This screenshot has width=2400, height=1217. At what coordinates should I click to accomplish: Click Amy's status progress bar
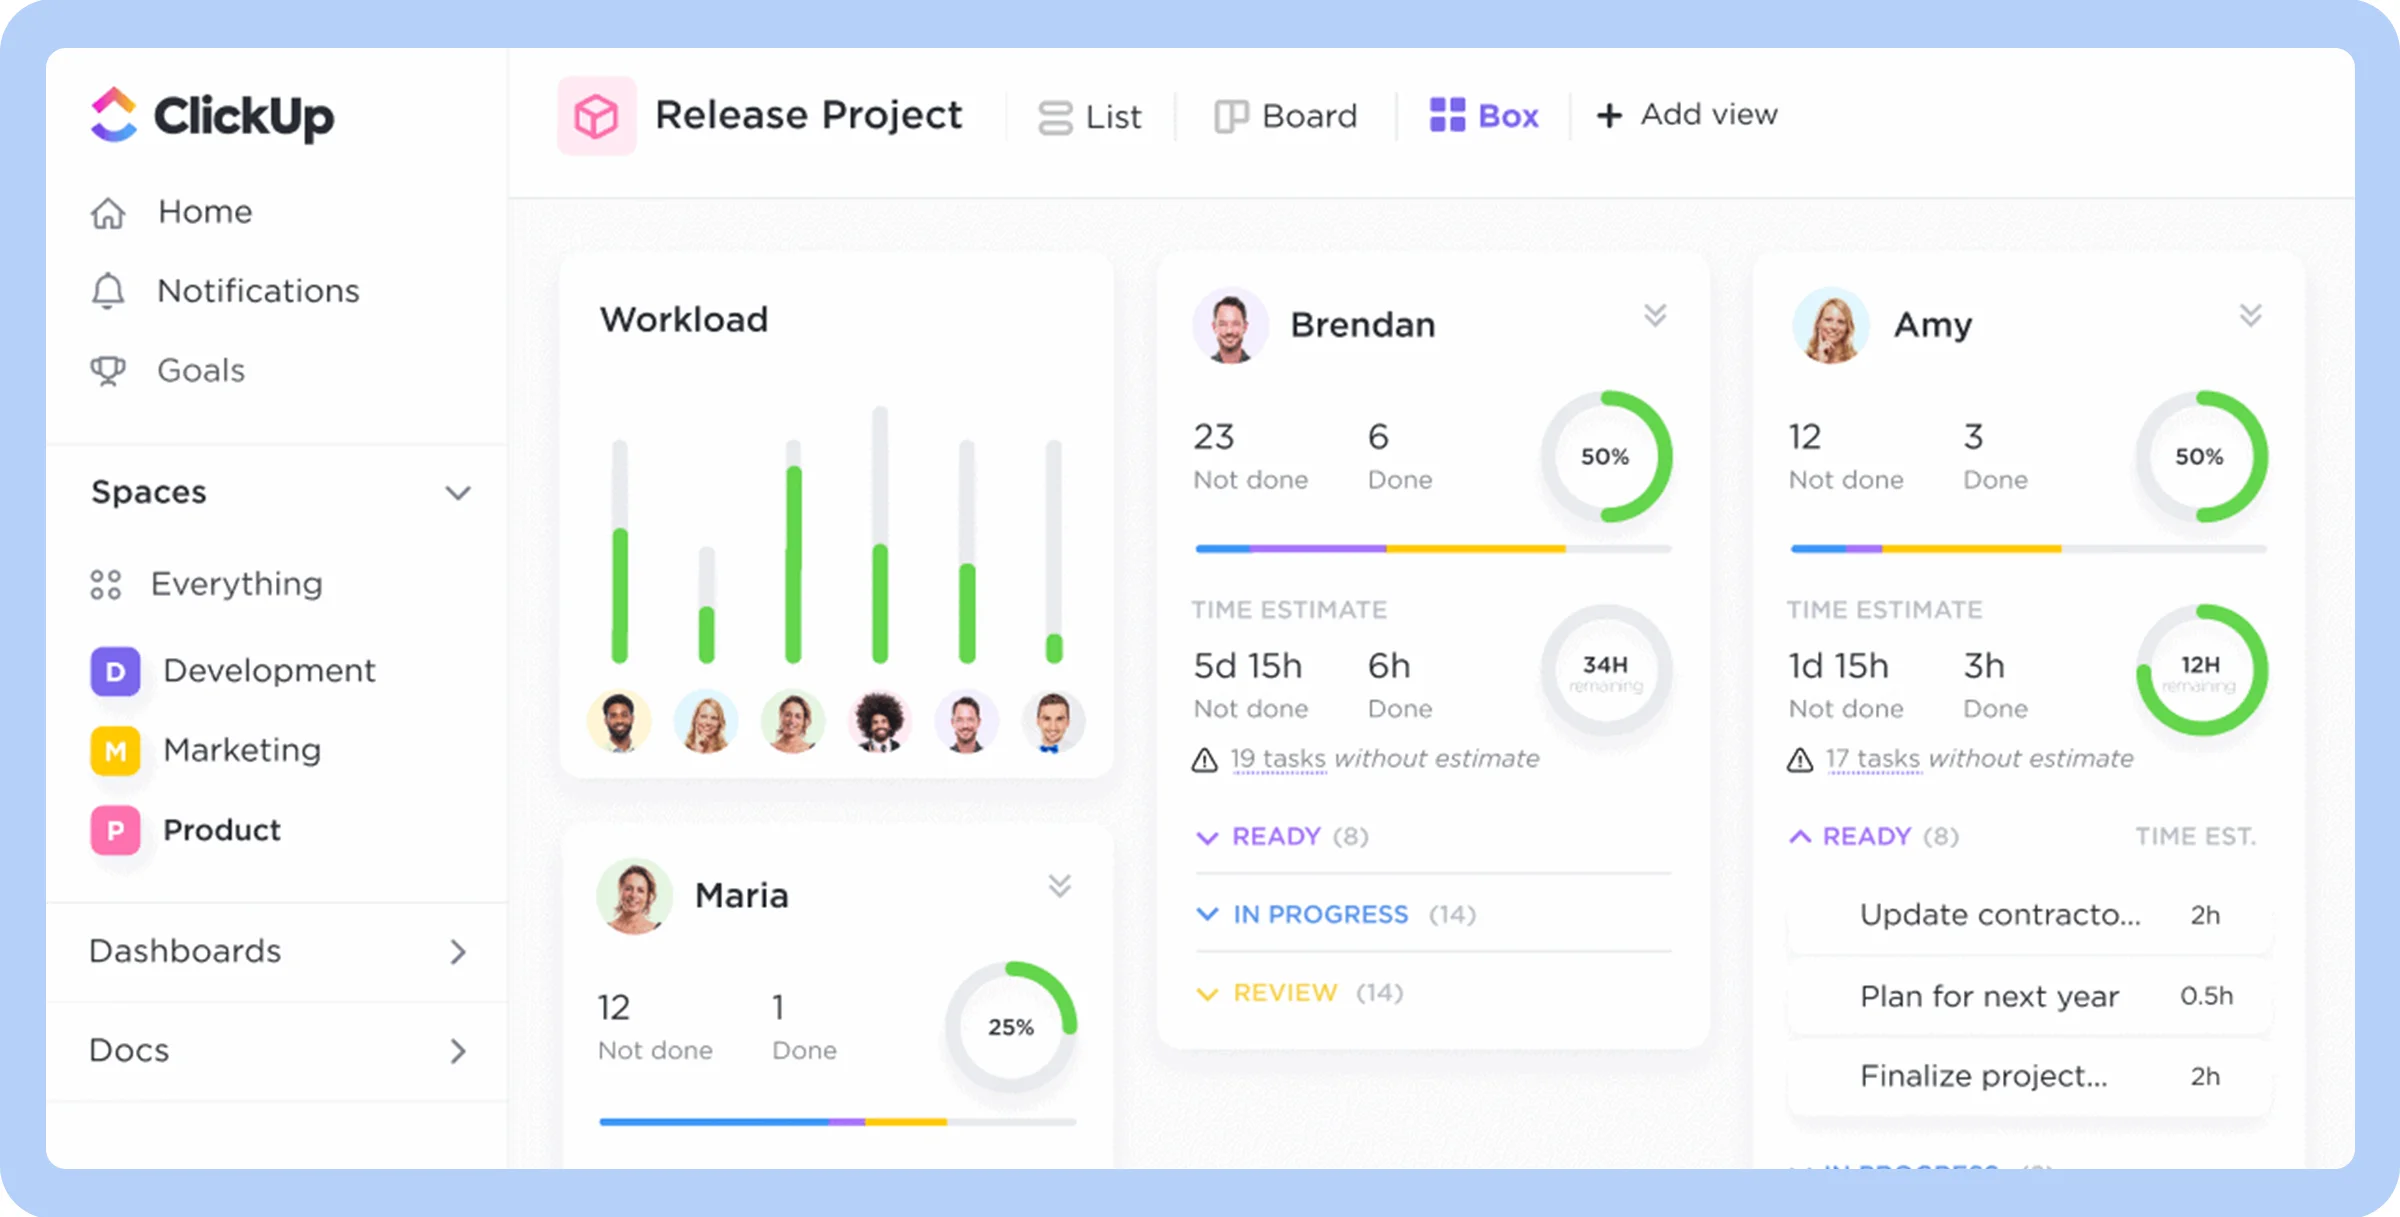click(x=2028, y=548)
